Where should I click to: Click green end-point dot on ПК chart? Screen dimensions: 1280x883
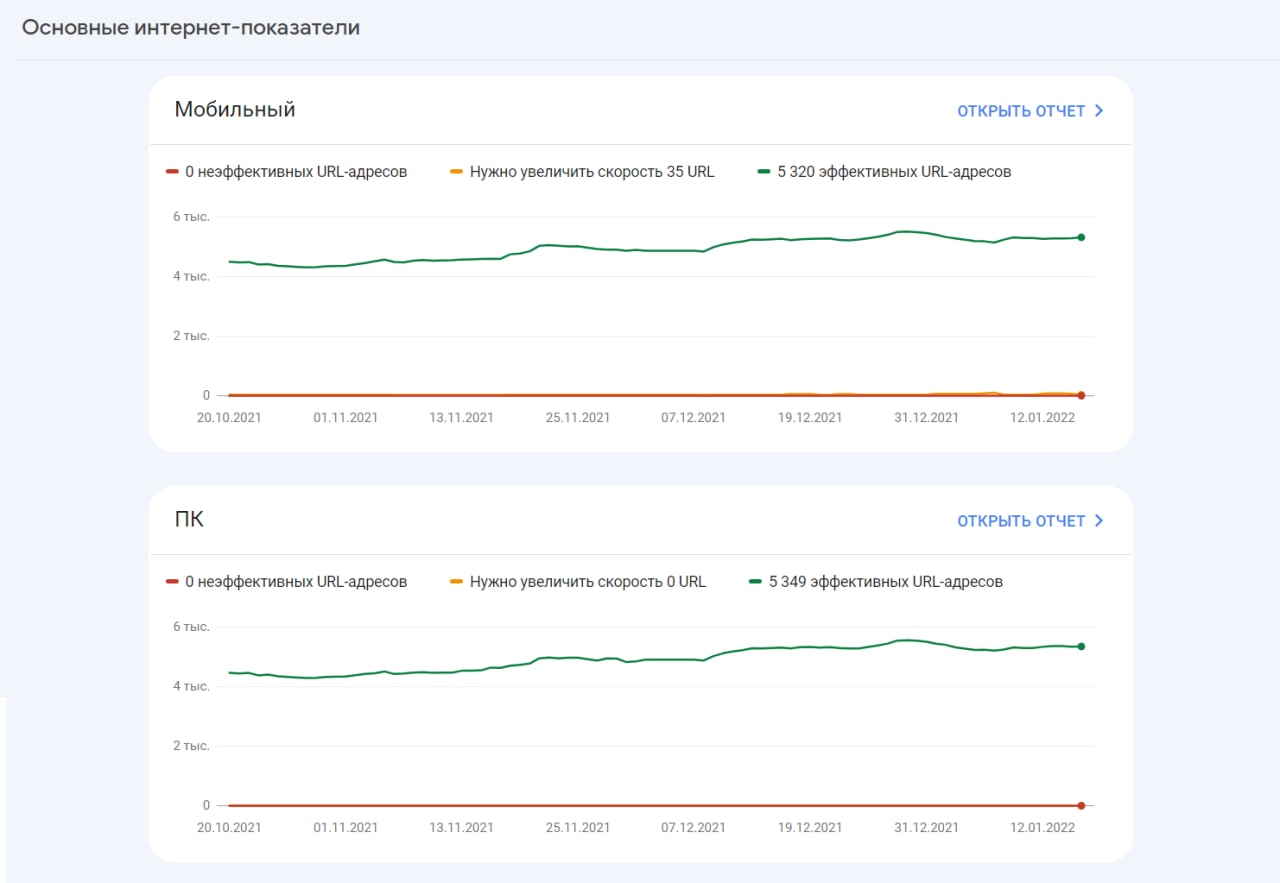click(x=1081, y=647)
